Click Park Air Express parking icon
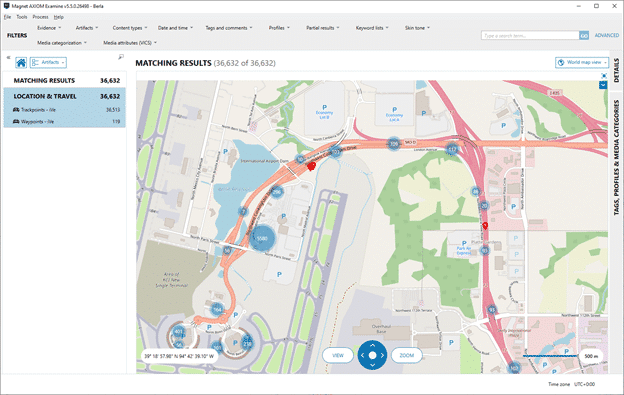Viewport: 624px width, 395px height. 464,243
